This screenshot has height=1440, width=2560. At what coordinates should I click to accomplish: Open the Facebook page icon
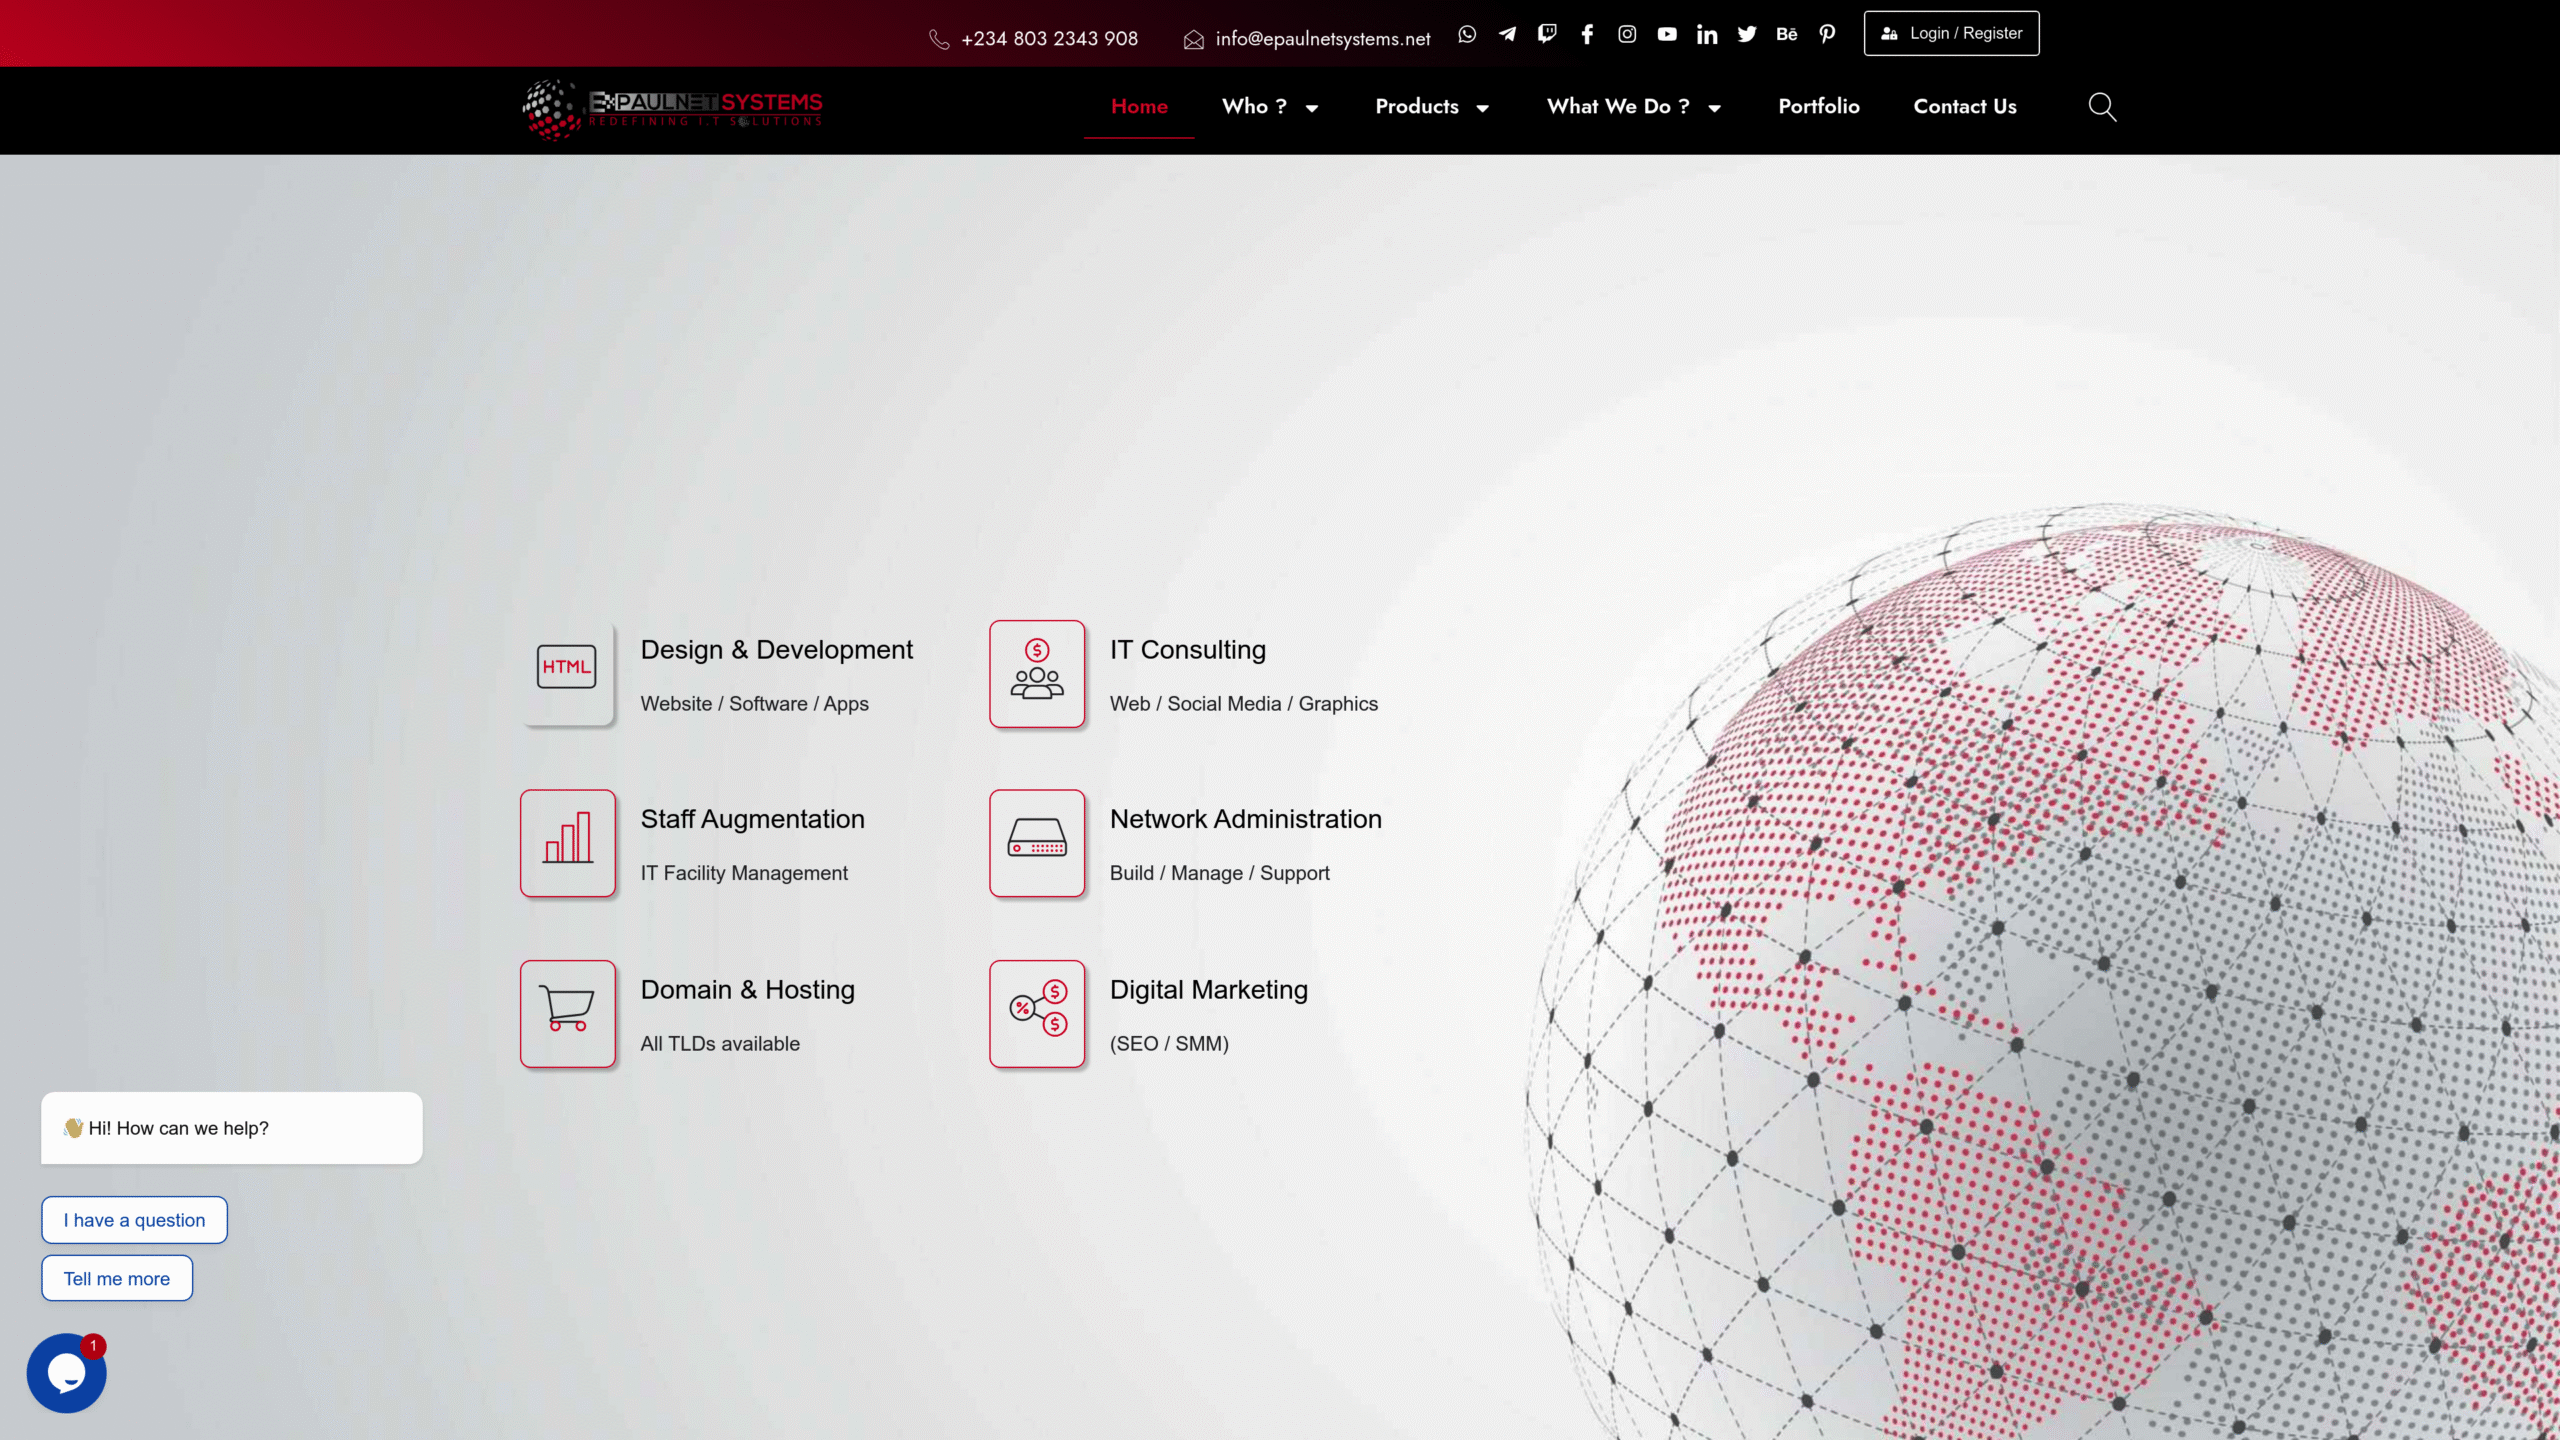(1587, 34)
